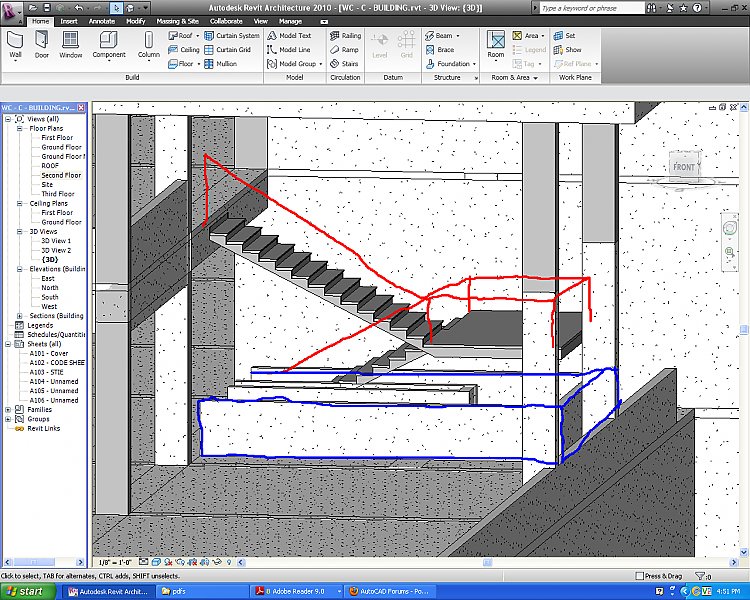The height and width of the screenshot is (600, 750).
Task: Switch to the Modify ribbon tab
Action: pos(136,21)
